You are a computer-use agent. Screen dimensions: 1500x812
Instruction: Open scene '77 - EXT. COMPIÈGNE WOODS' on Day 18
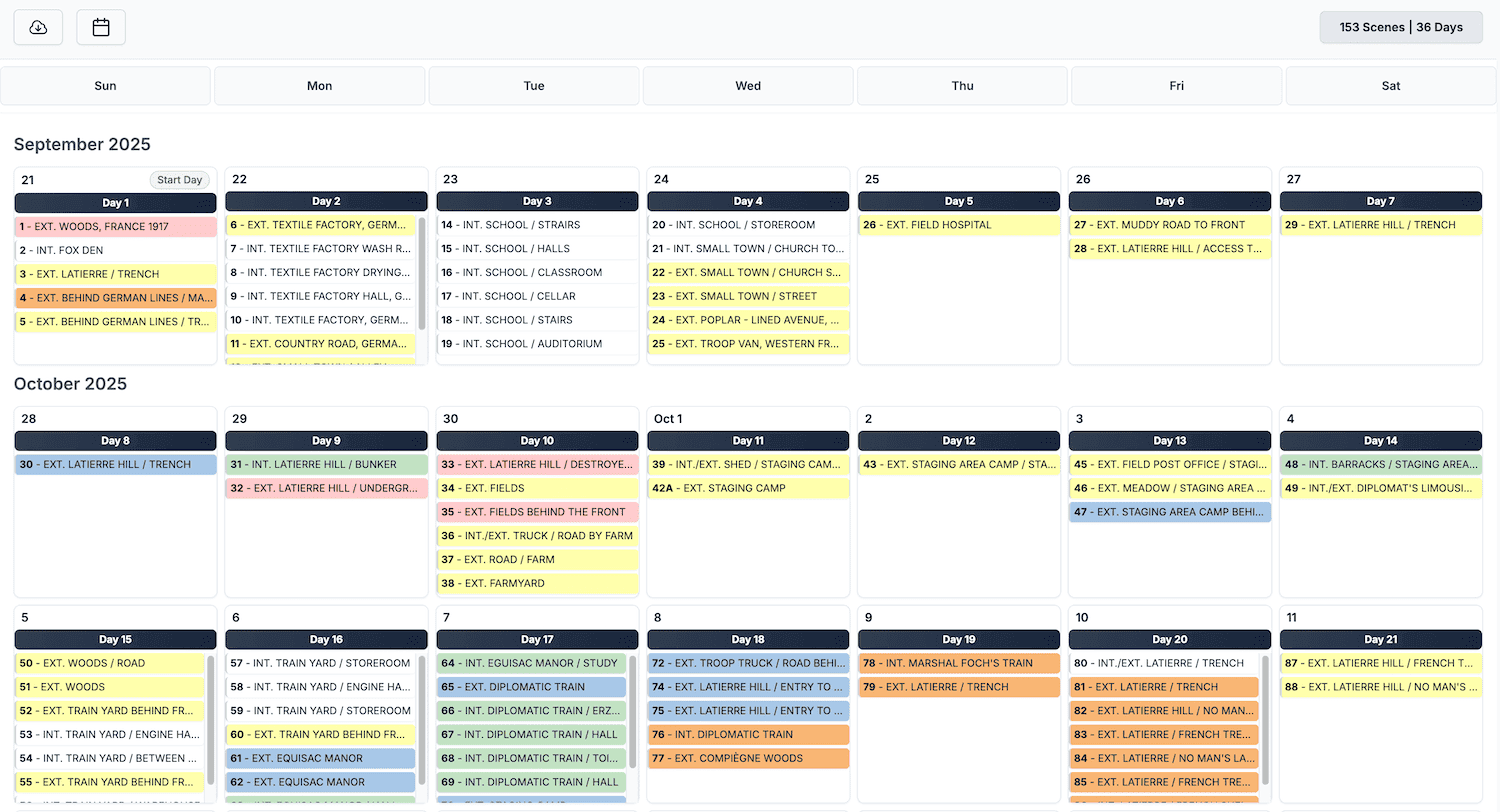(748, 758)
